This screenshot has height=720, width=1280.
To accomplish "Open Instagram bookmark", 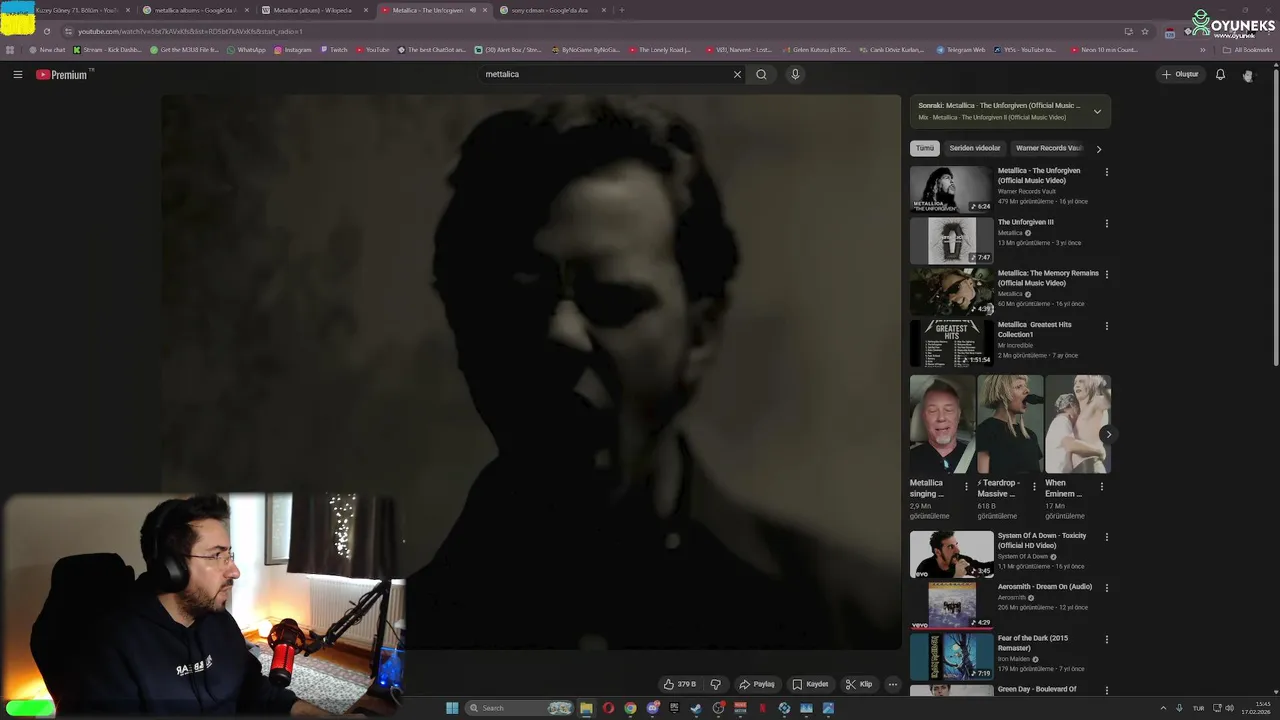I will click(292, 49).
